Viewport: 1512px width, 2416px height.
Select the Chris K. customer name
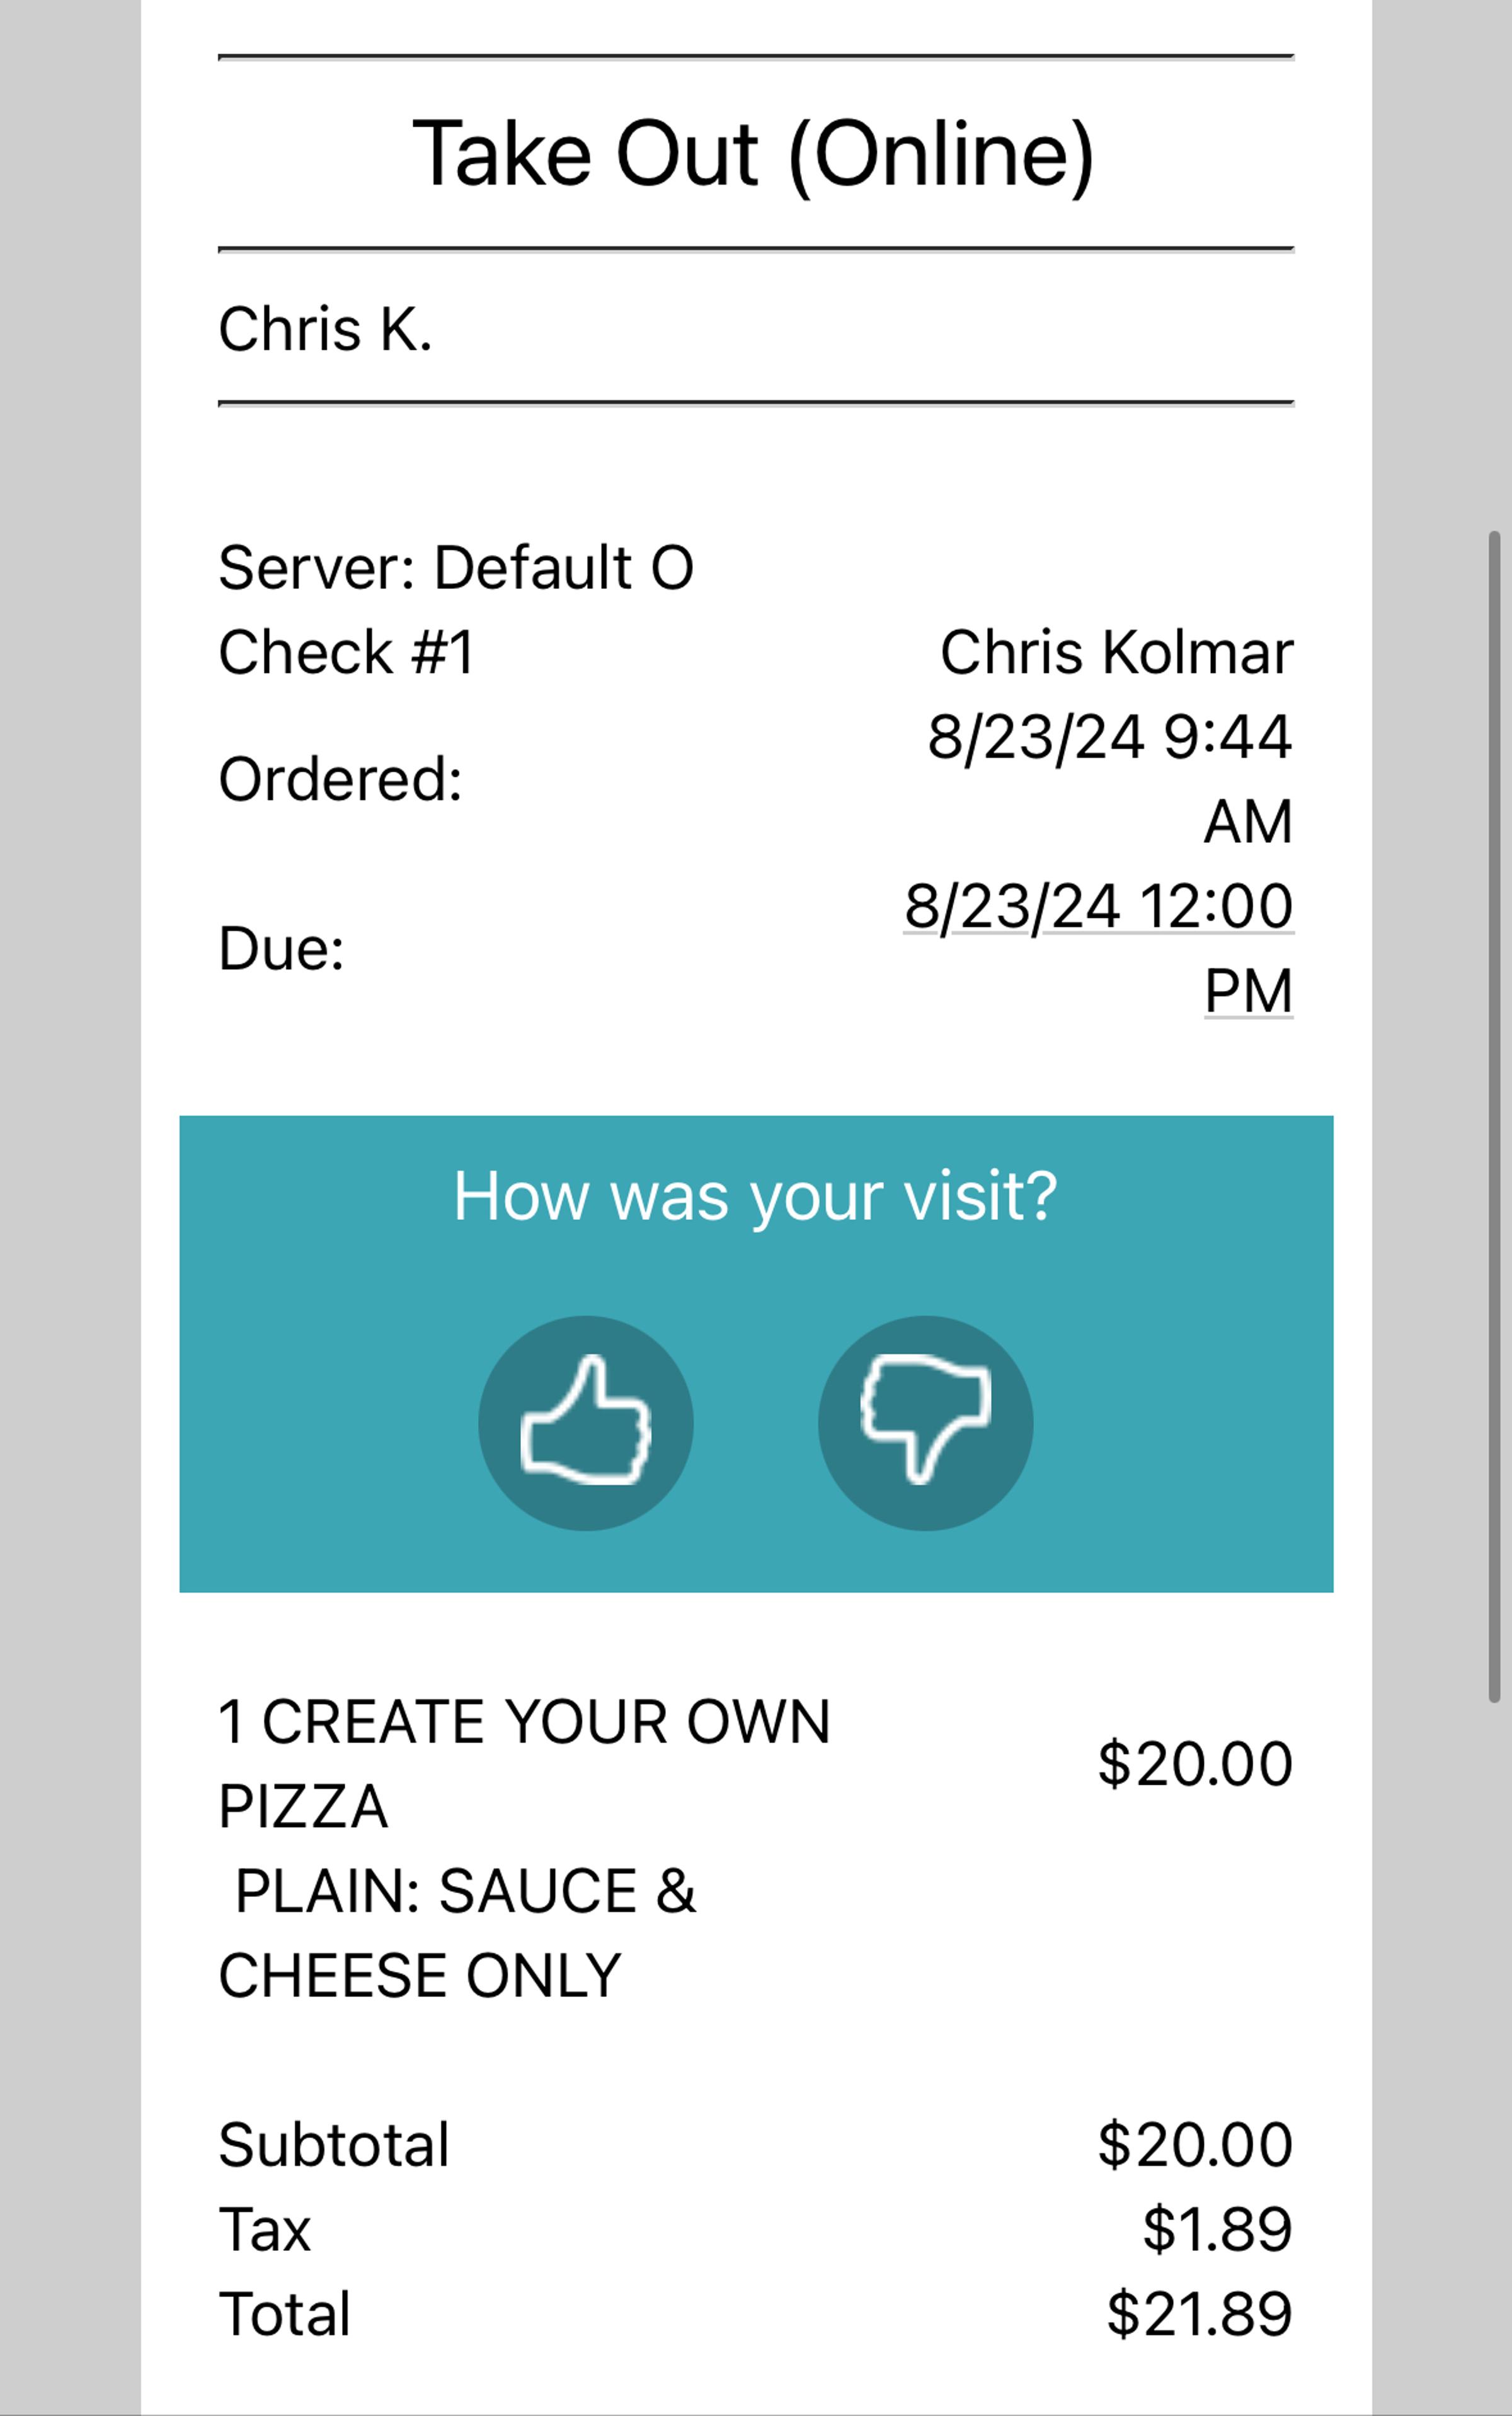click(x=325, y=329)
